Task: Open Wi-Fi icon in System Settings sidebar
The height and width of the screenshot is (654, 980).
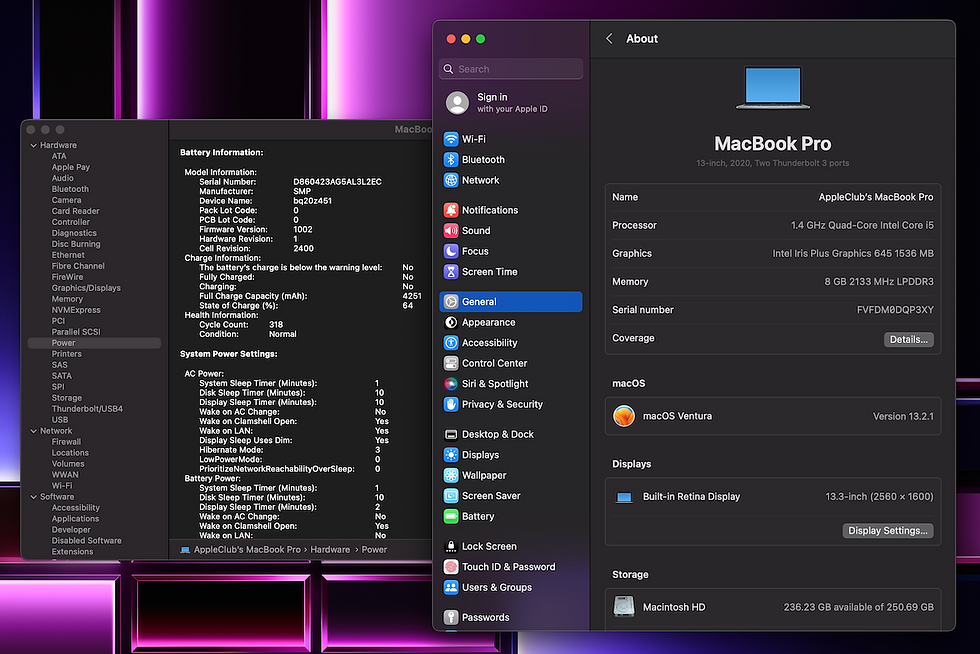Action: pos(451,139)
